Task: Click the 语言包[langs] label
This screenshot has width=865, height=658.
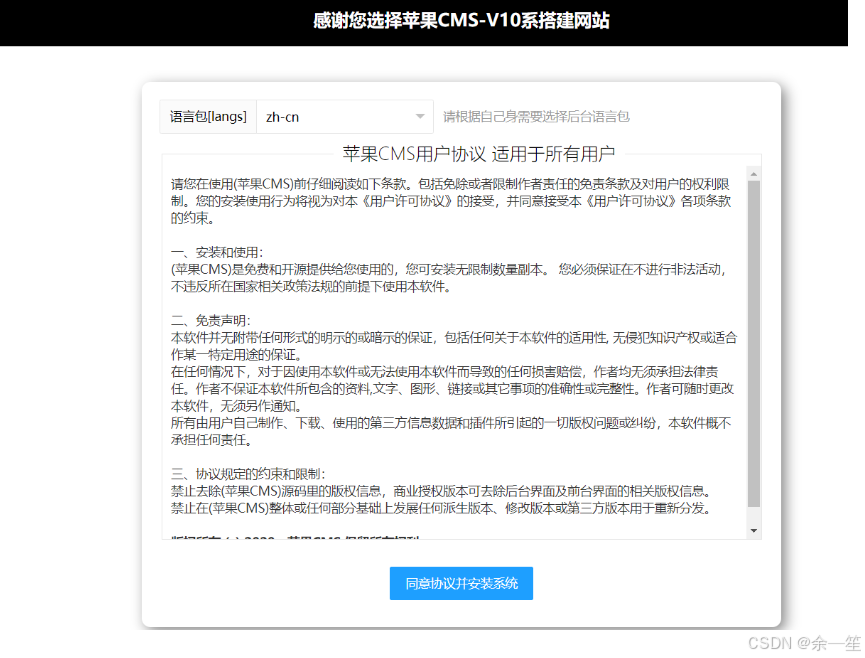Action: tap(208, 116)
